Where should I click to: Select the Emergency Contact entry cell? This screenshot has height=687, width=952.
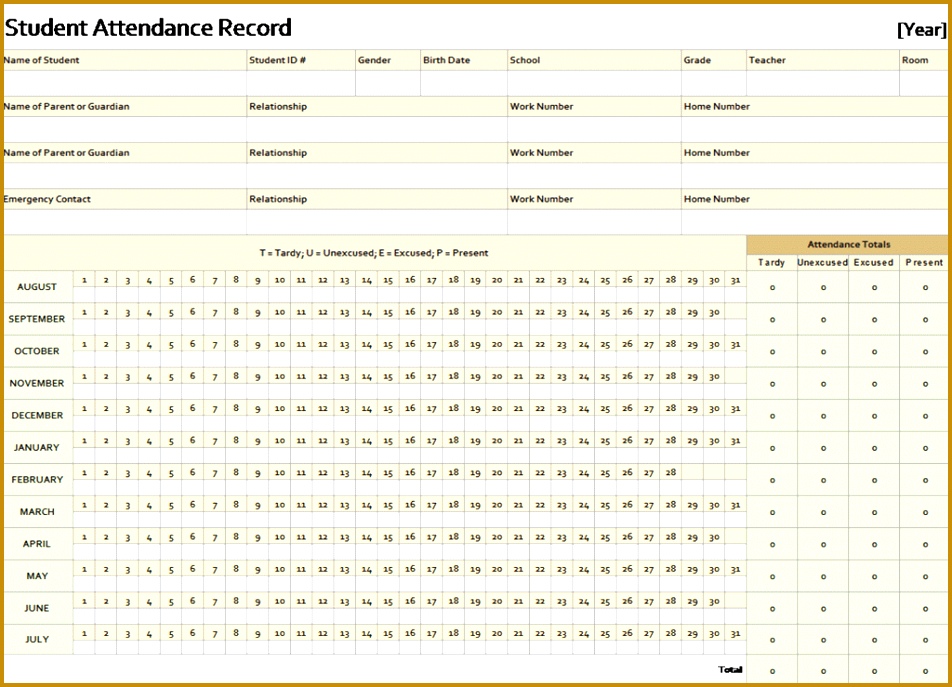point(120,221)
